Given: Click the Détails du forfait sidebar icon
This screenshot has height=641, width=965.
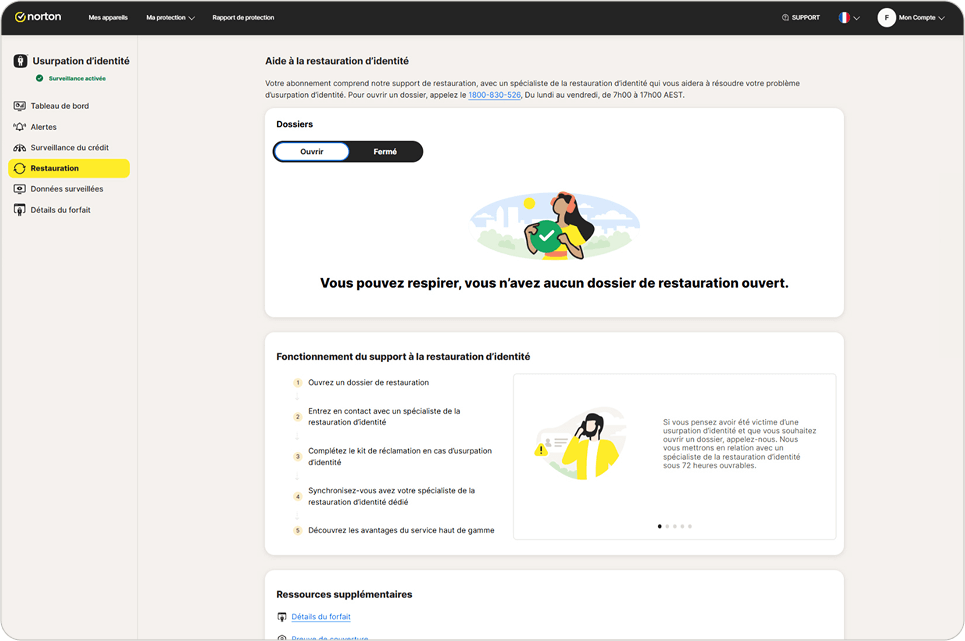Looking at the screenshot, I should (20, 210).
